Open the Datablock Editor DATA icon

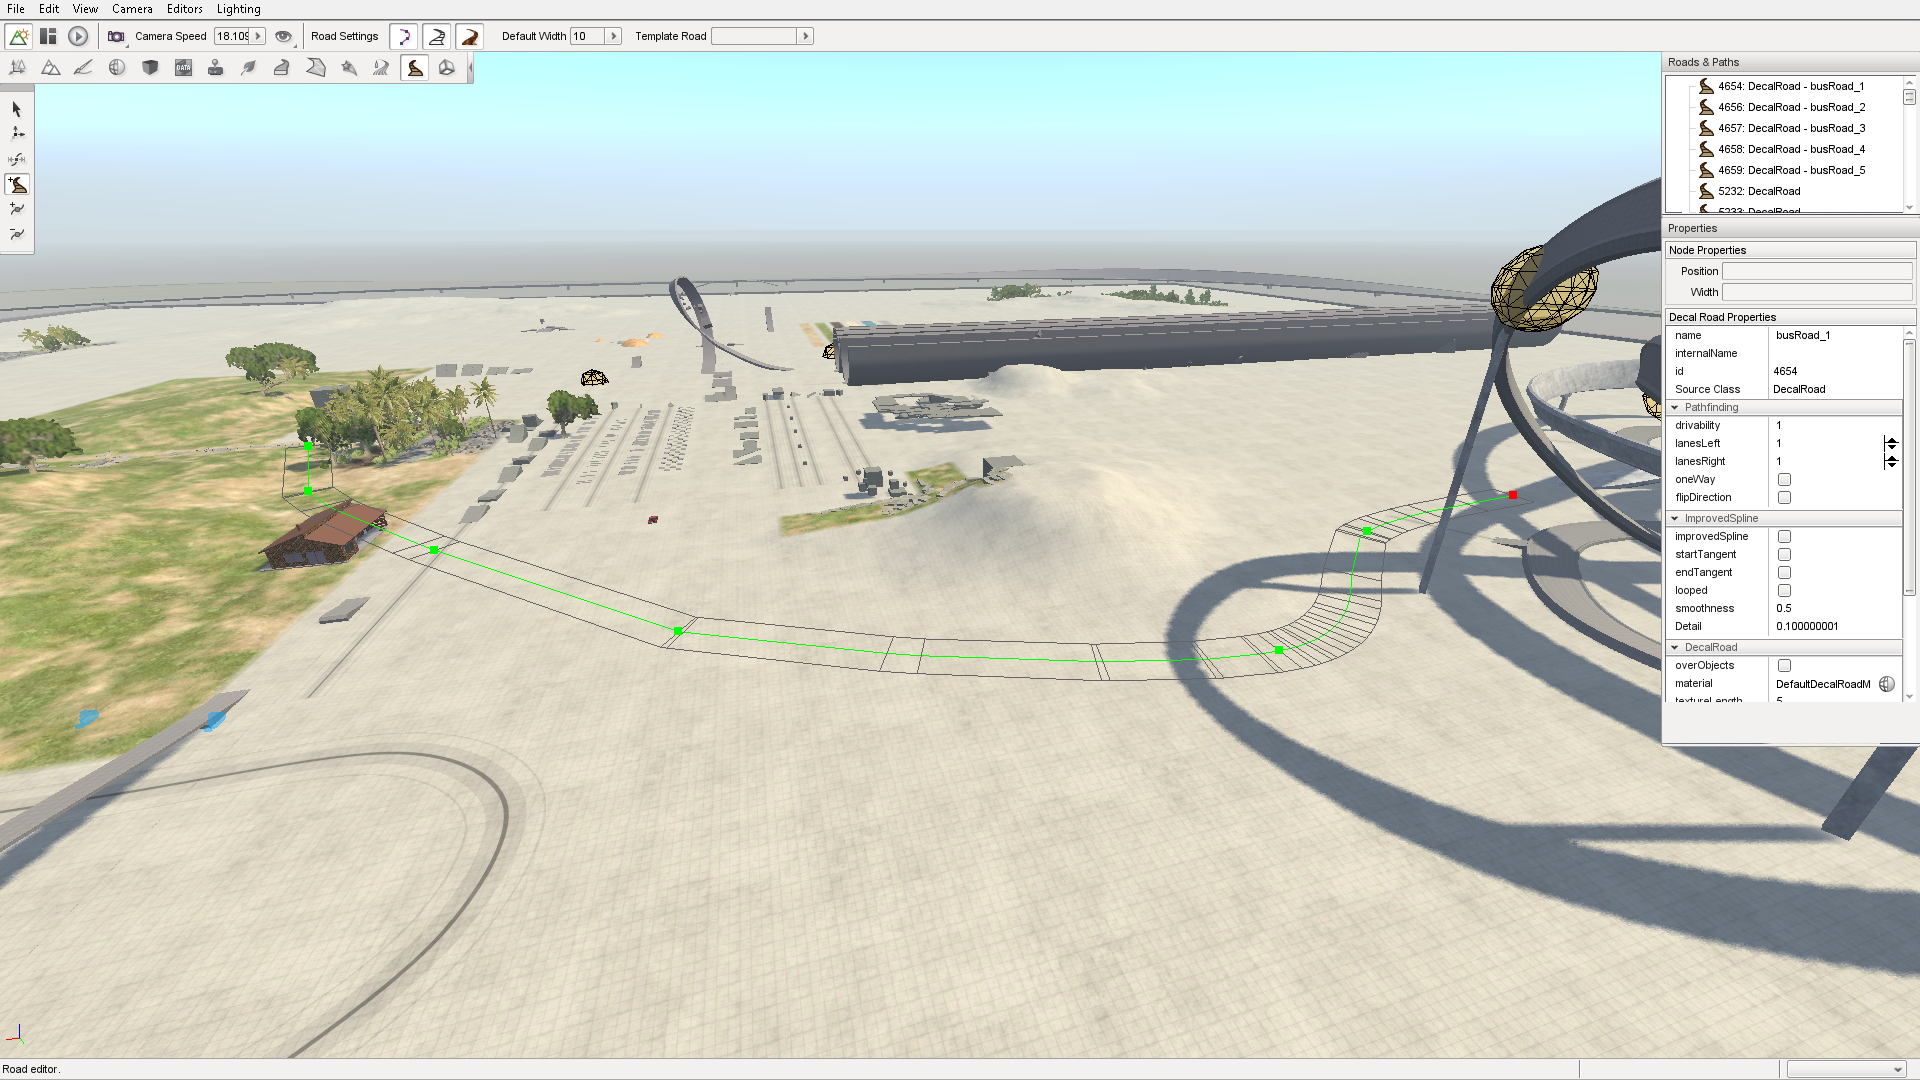[183, 68]
